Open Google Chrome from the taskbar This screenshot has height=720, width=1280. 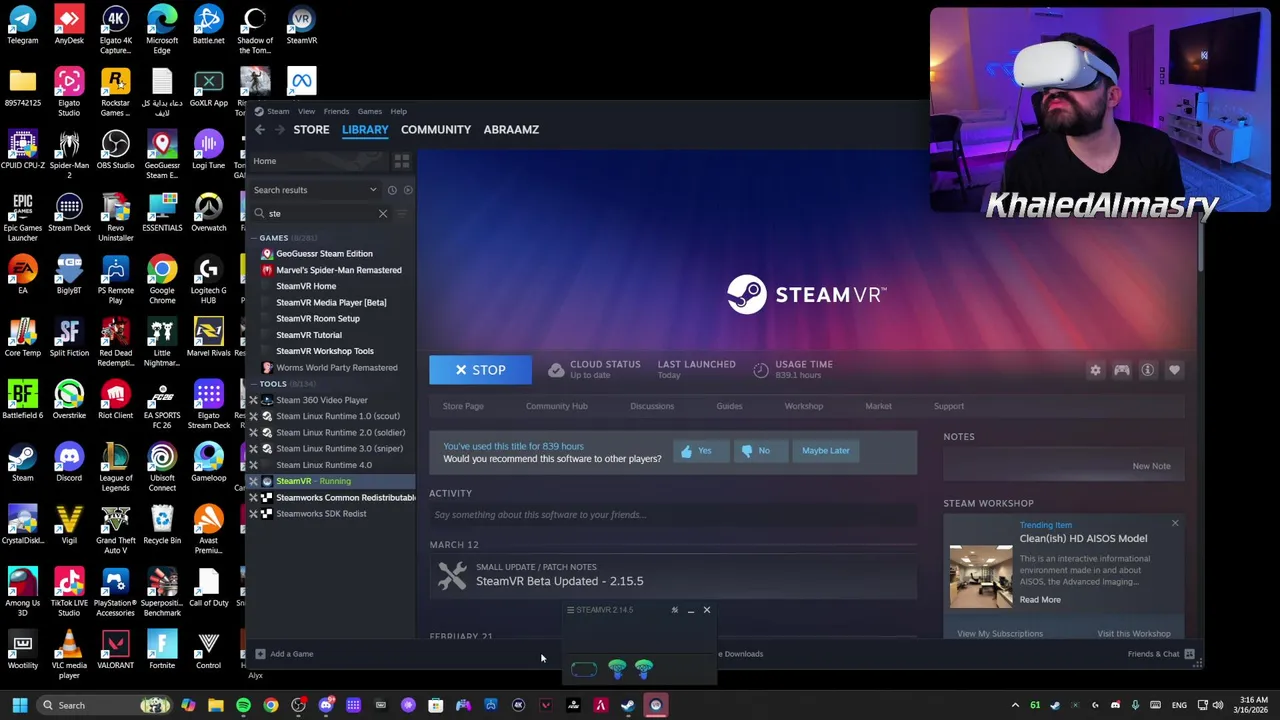[x=271, y=705]
